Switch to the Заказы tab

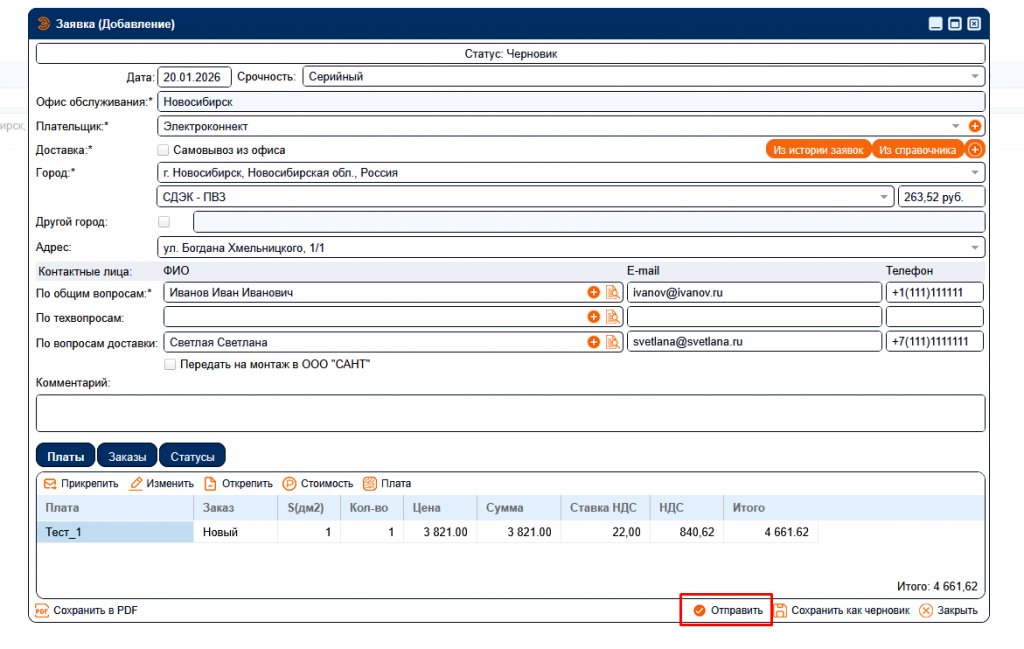[127, 456]
